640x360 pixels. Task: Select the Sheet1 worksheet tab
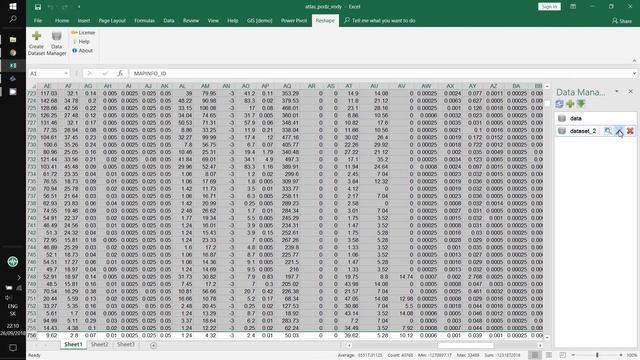pyautogui.click(x=73, y=344)
